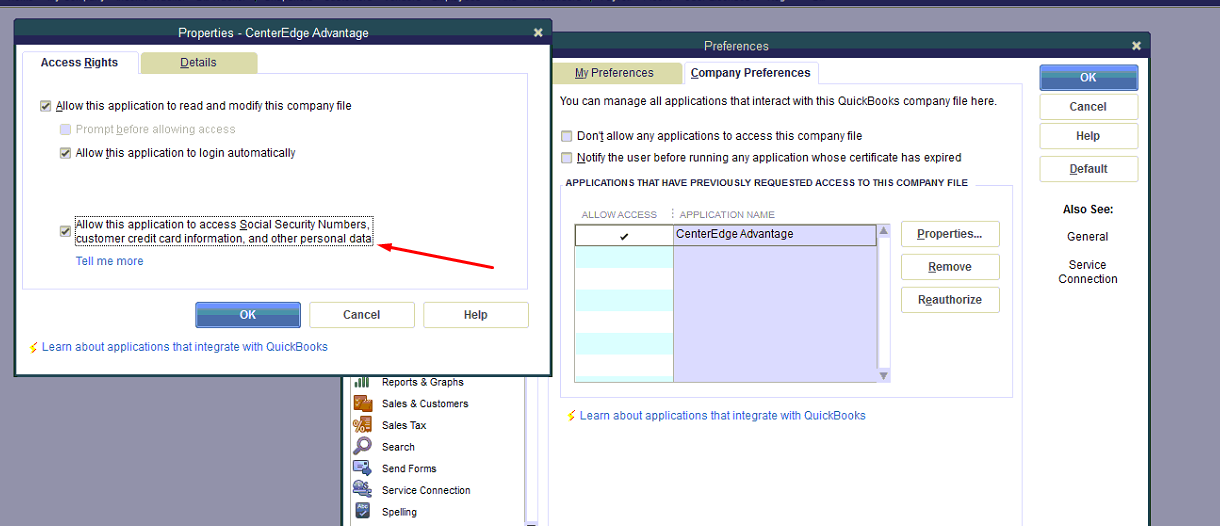Select the Sales & Customers icon
The image size is (1220, 526).
tap(362, 403)
